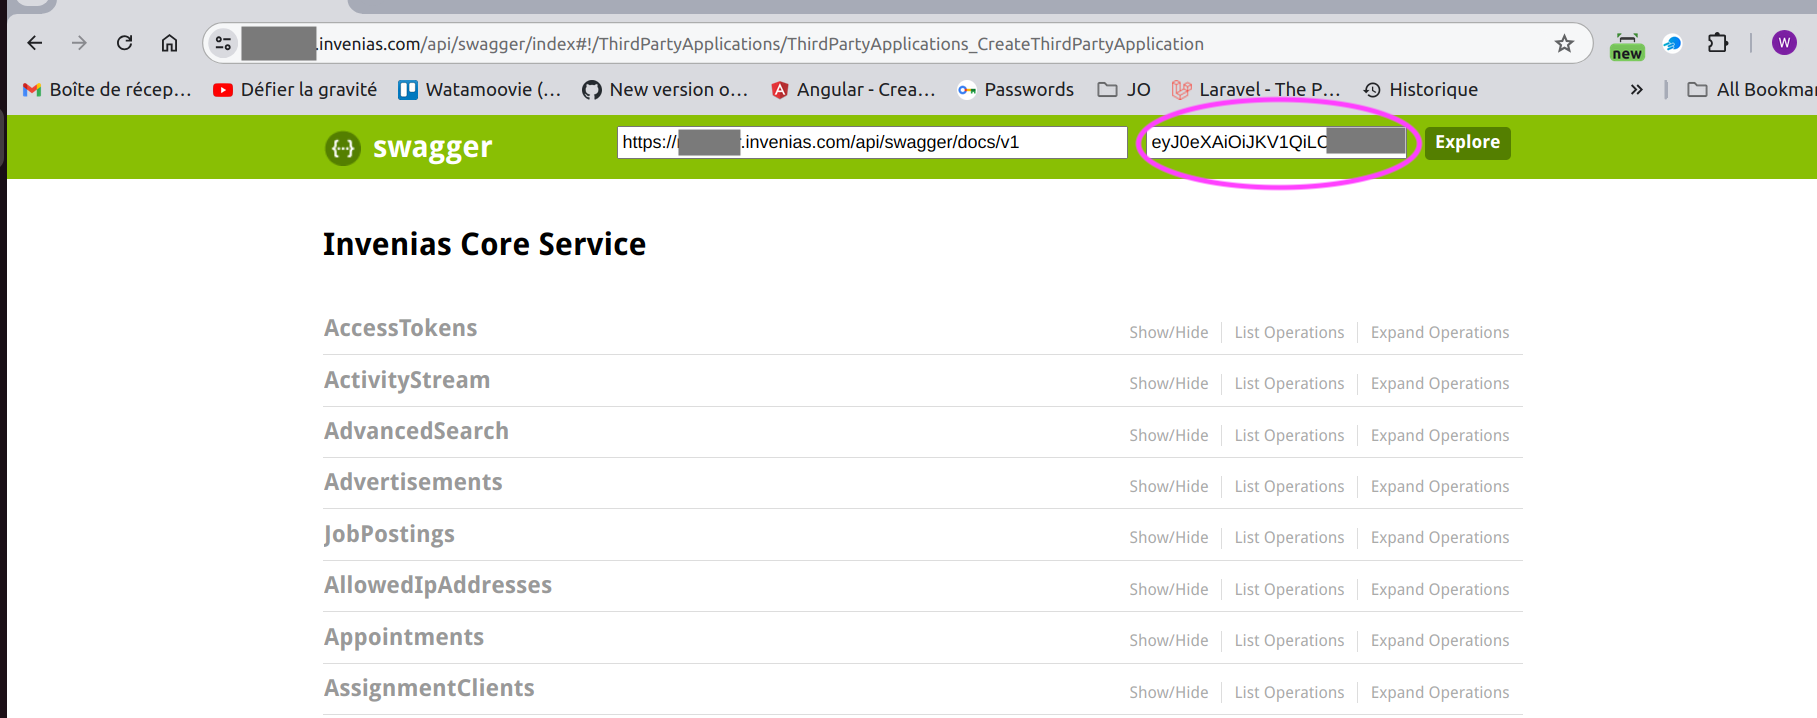This screenshot has width=1817, height=718.
Task: List Operations for ActivityStream
Action: click(1289, 383)
